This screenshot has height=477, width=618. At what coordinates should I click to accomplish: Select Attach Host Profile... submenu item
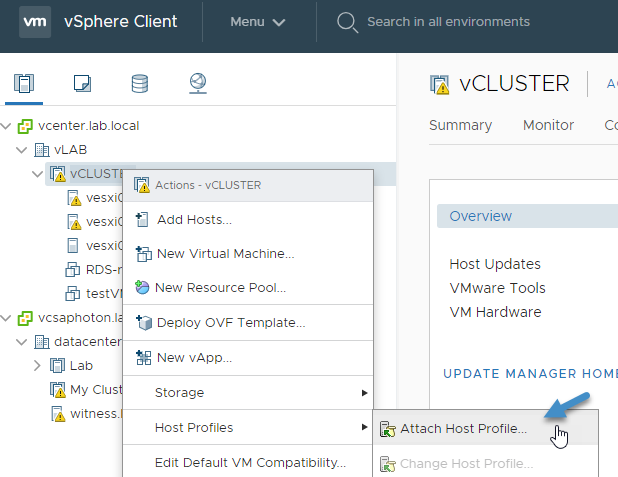click(x=485, y=429)
